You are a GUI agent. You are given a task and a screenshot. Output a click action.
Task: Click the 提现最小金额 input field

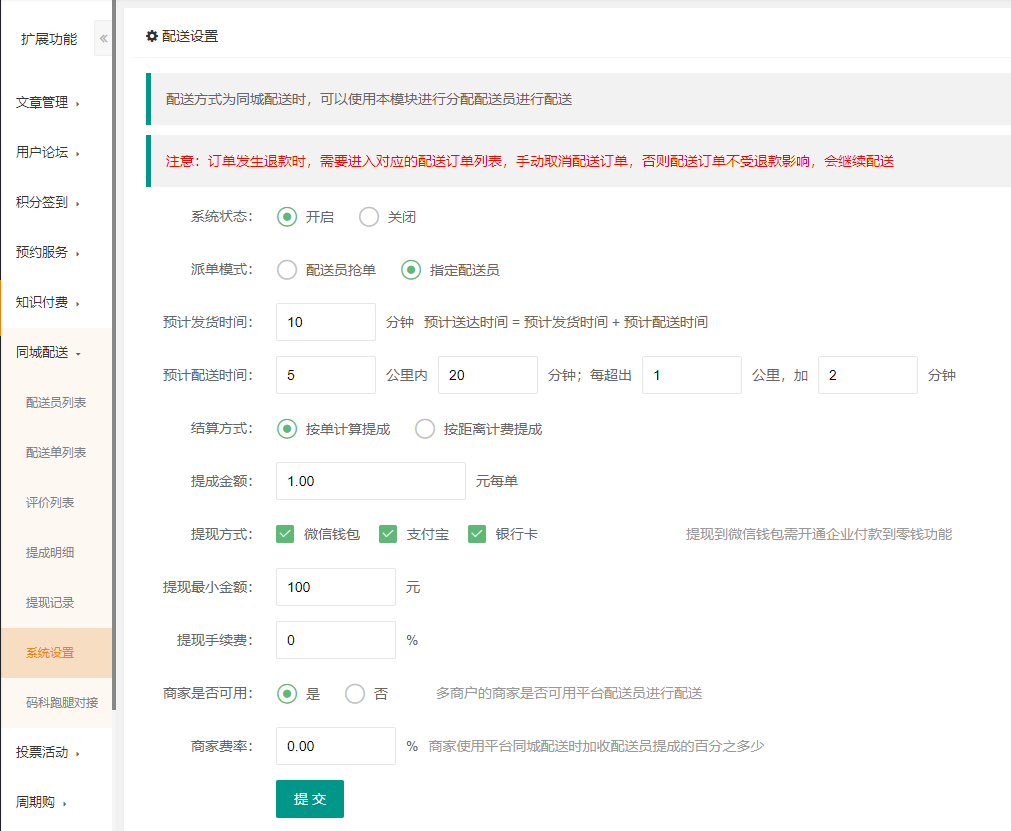pyautogui.click(x=335, y=587)
